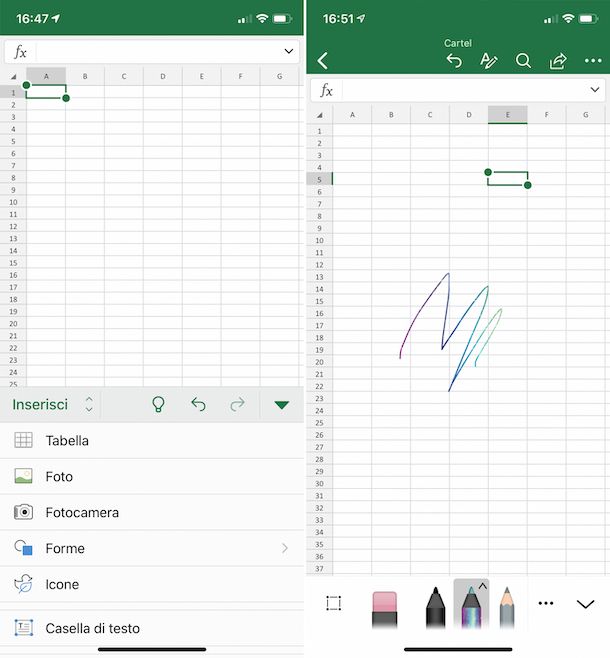
Task: Open more drawing tools dots
Action: pos(546,603)
